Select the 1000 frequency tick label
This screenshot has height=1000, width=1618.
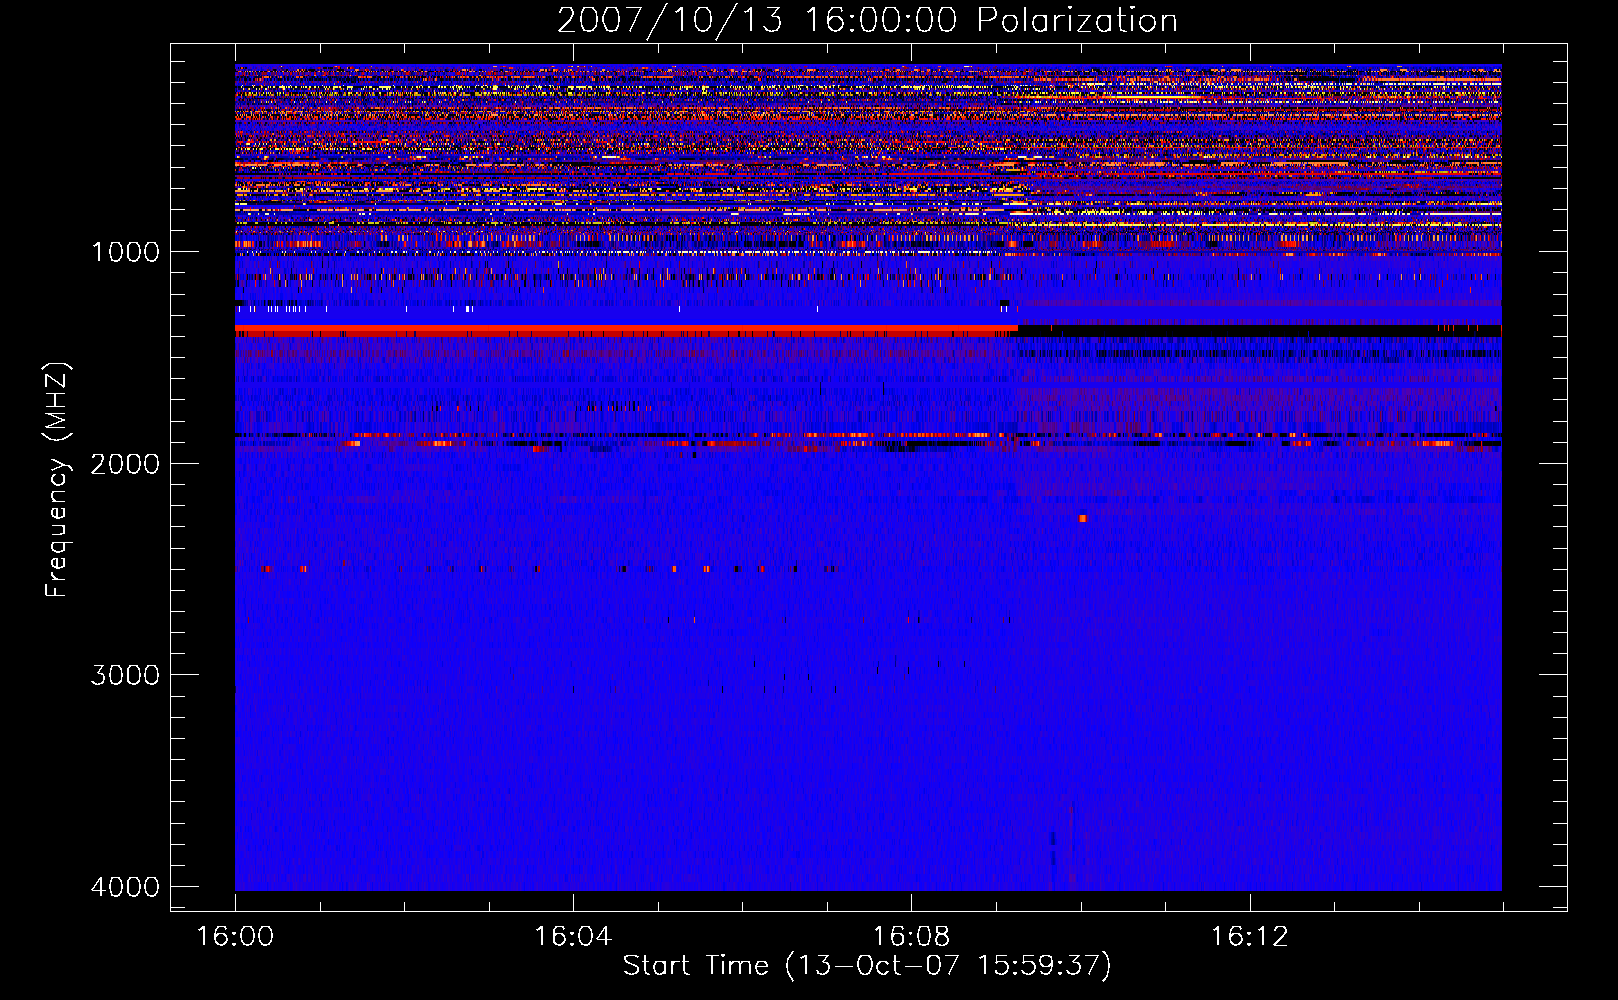(x=125, y=252)
